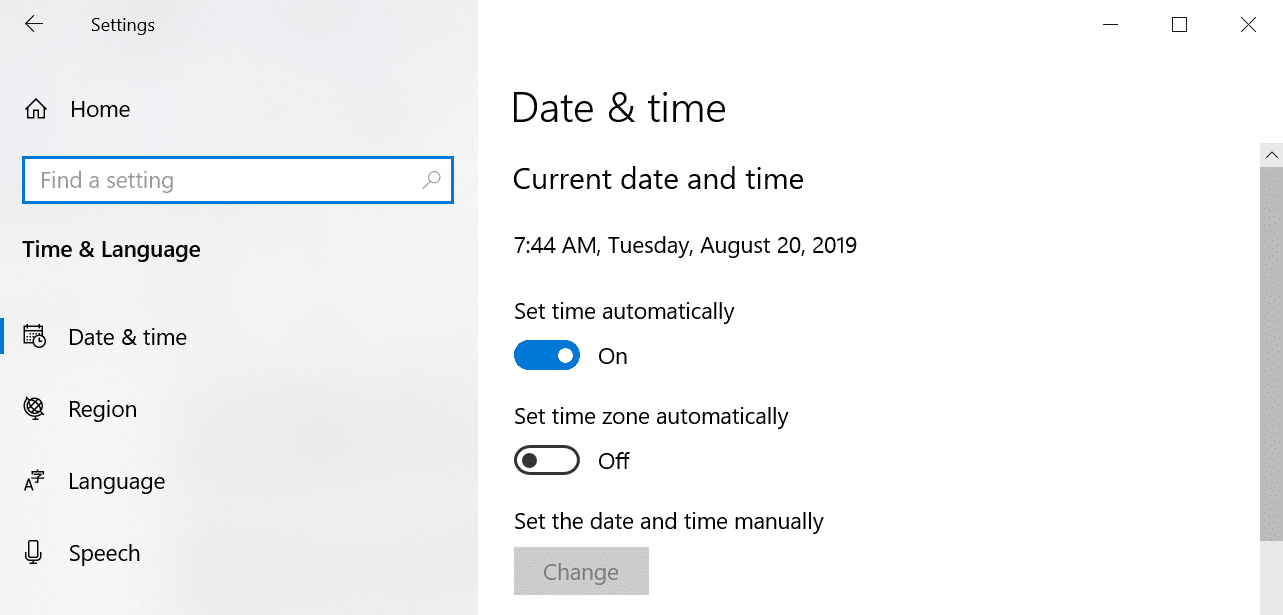Click the back arrow at the top

tap(33, 24)
